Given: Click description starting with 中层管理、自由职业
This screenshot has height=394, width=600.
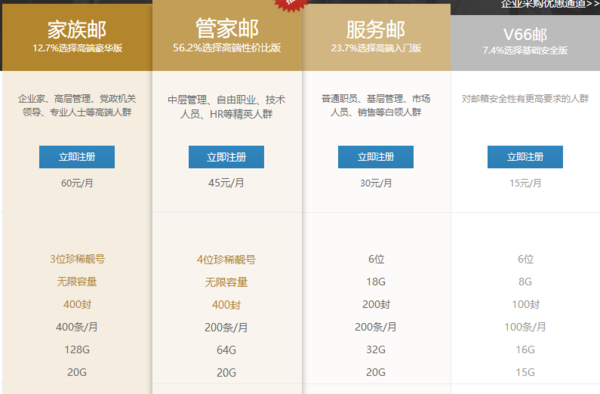Looking at the screenshot, I should [227, 107].
